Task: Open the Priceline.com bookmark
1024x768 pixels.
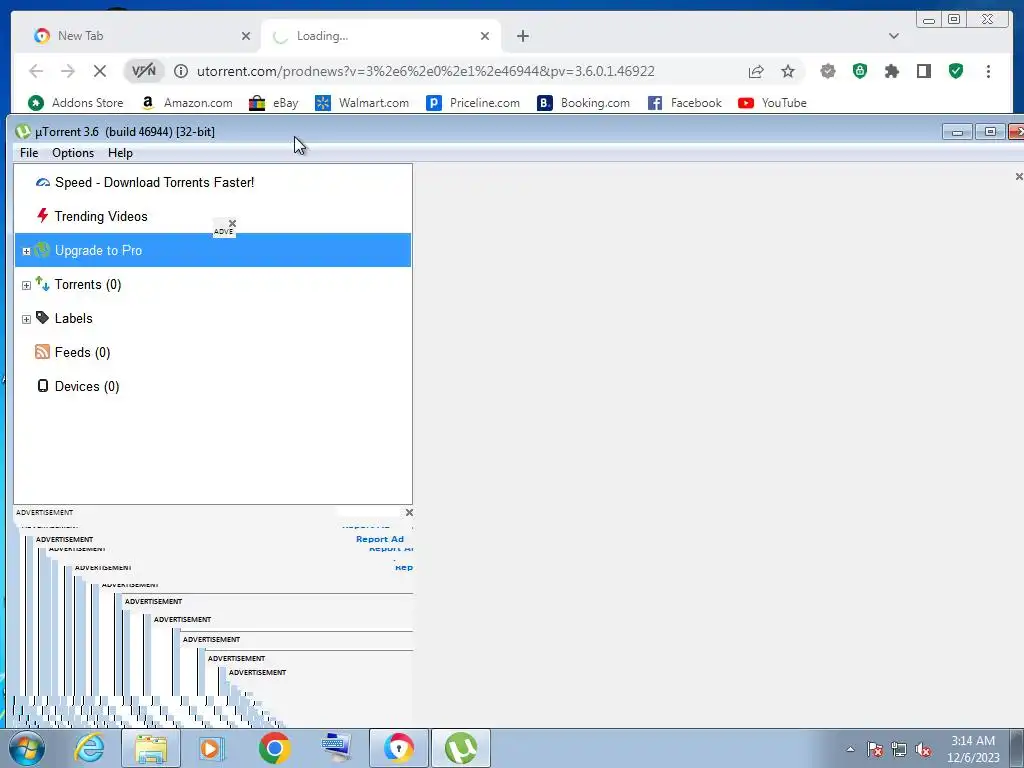Action: 473,103
